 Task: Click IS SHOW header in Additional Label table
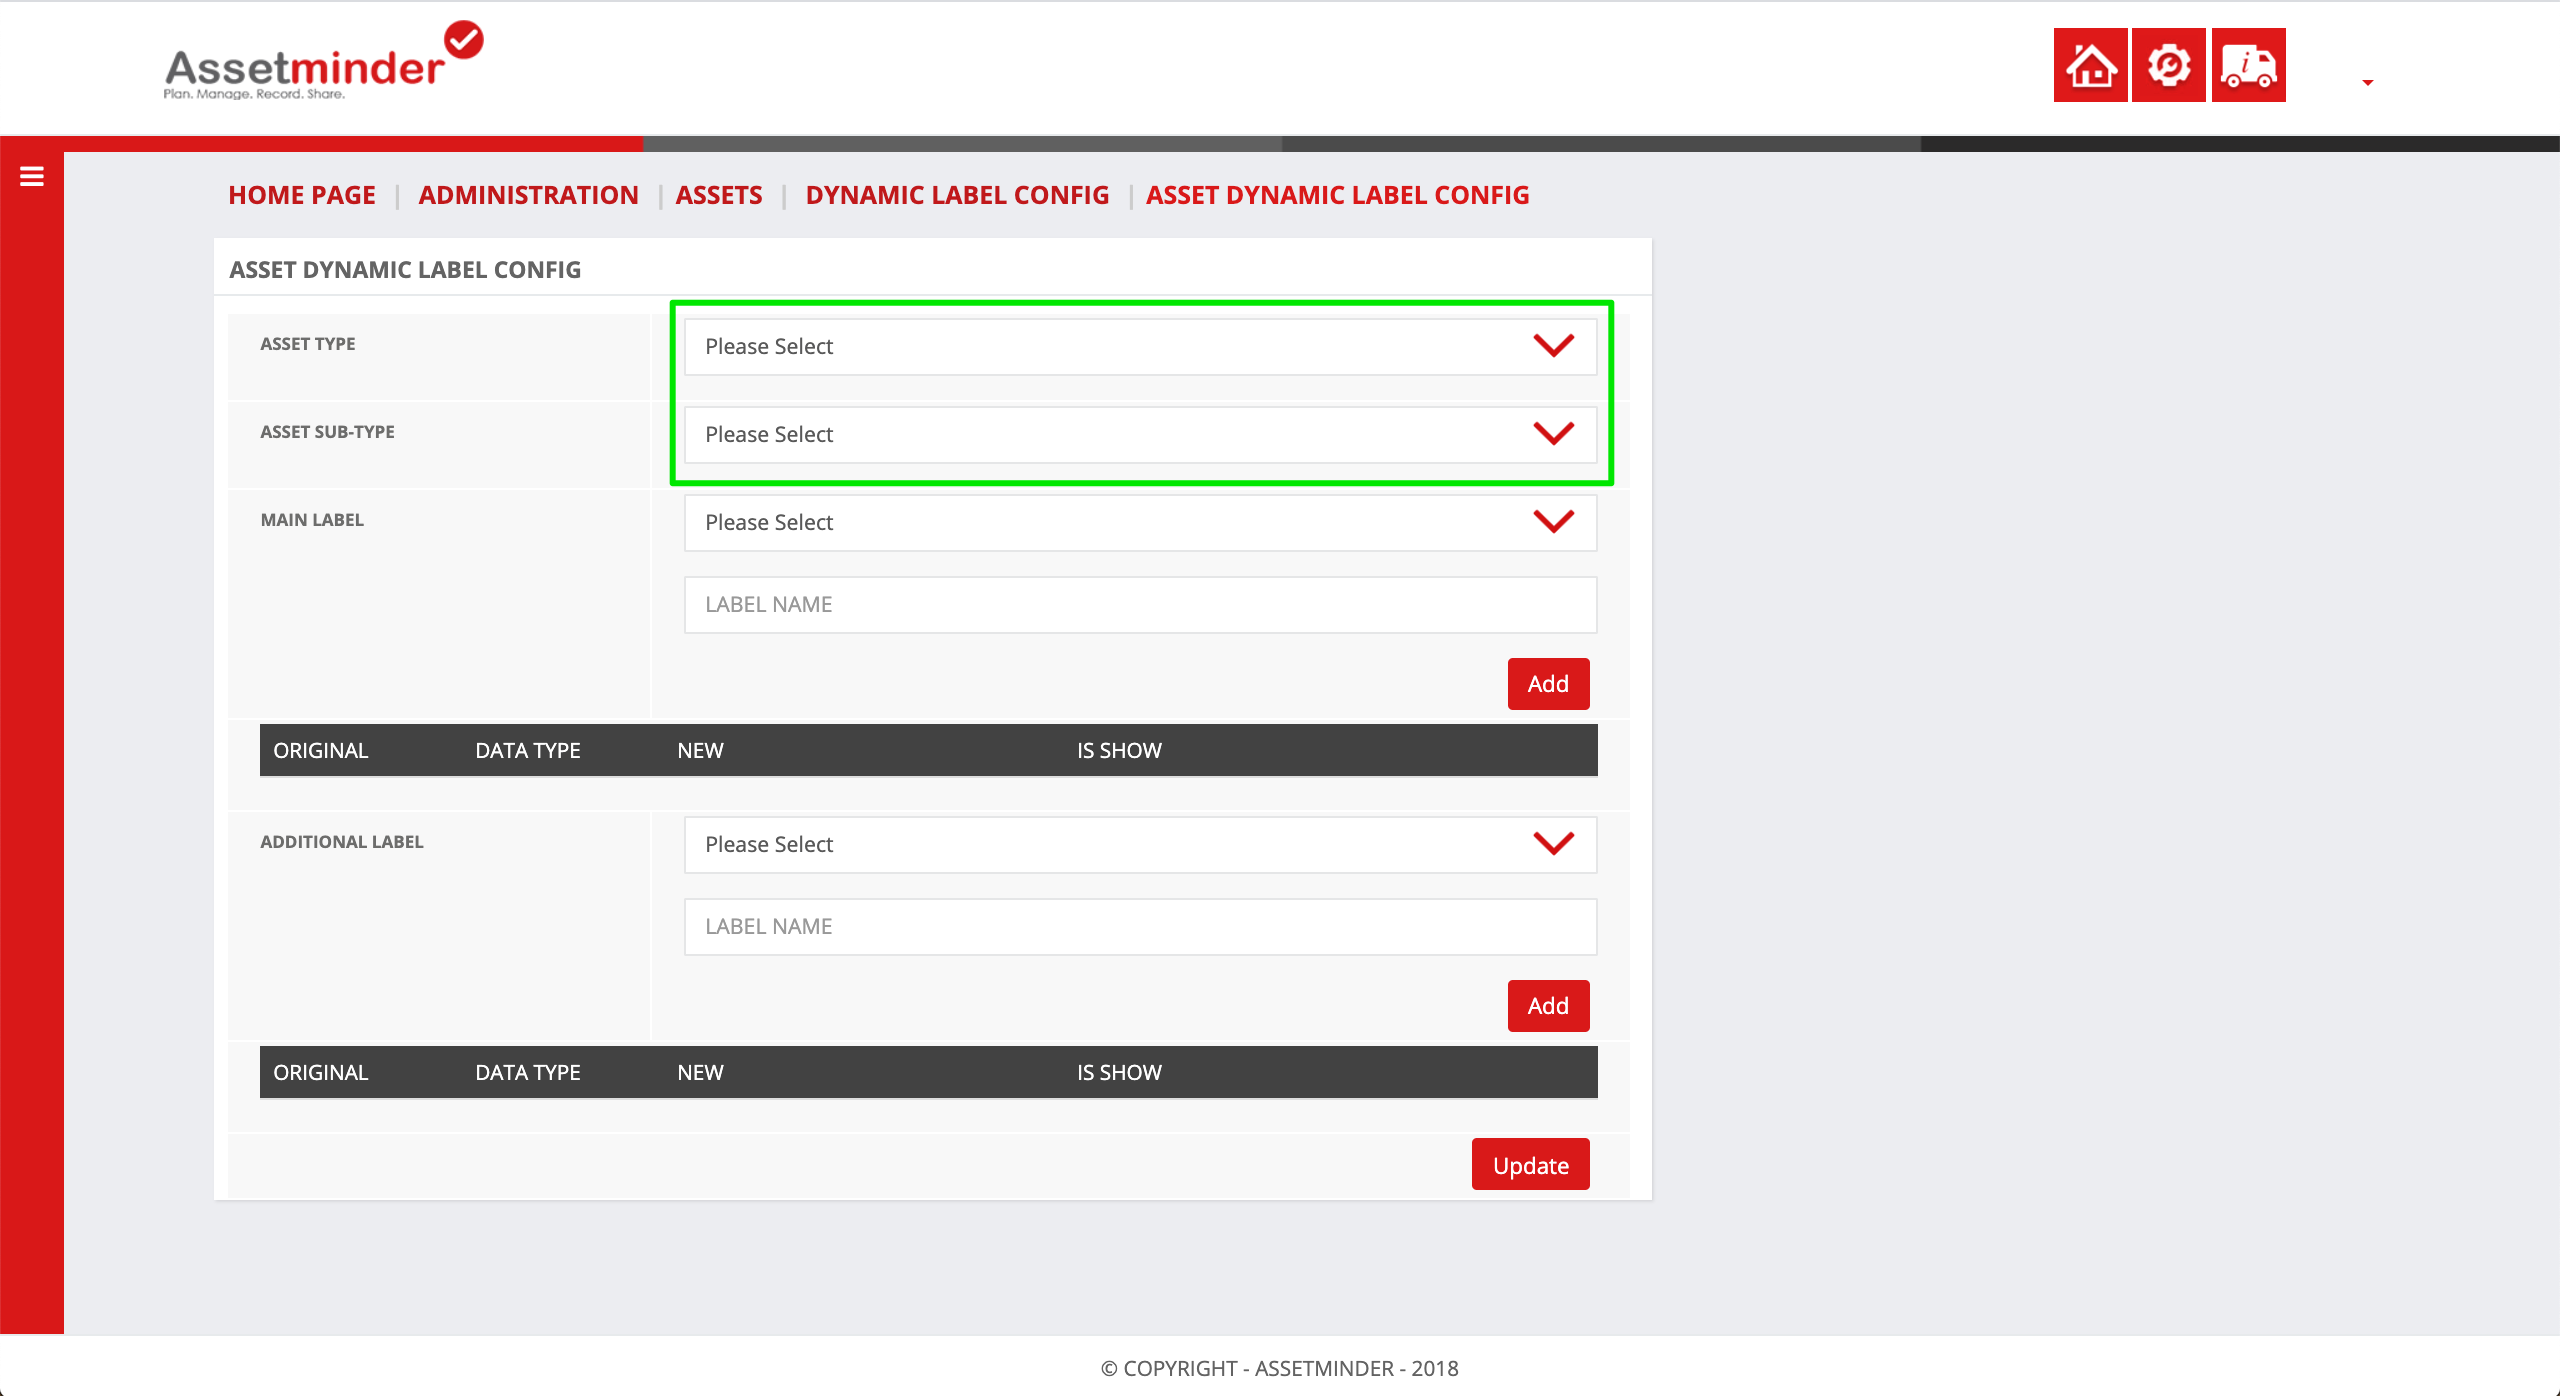[1119, 1073]
